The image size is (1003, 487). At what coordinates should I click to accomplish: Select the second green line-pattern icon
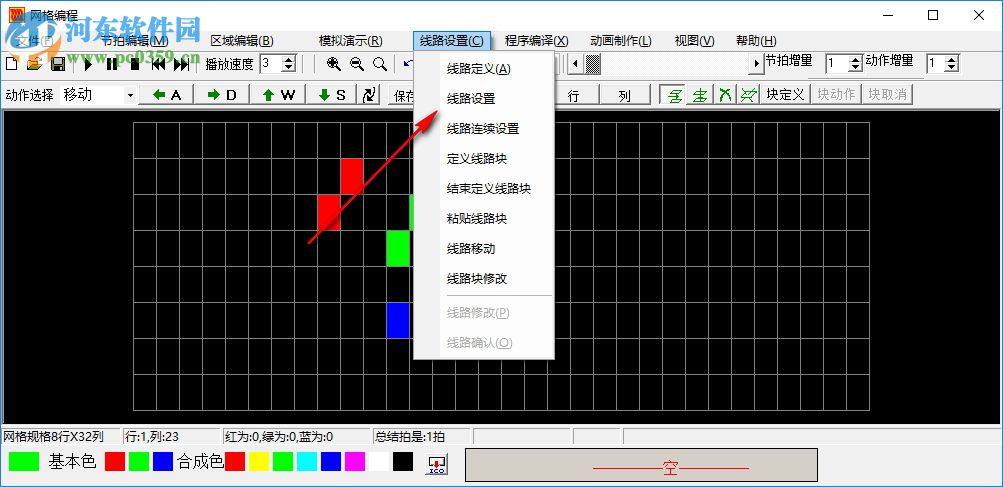point(701,95)
